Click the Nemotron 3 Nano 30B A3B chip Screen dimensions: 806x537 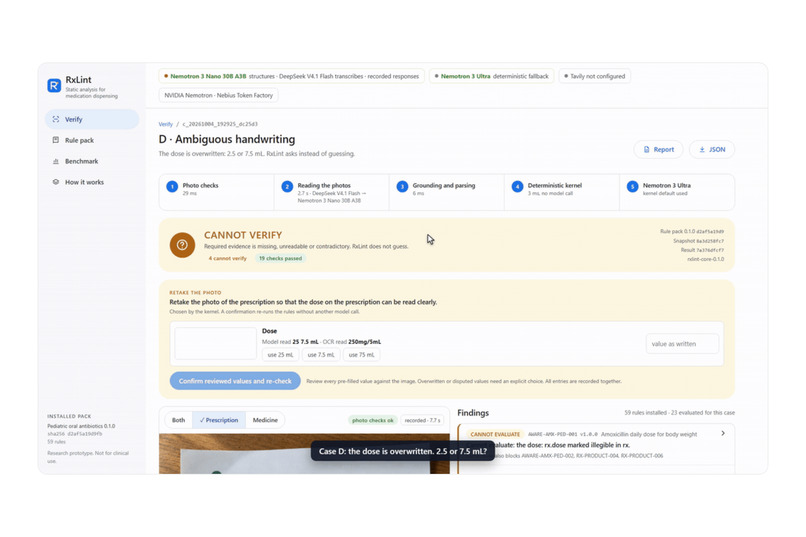[291, 76]
